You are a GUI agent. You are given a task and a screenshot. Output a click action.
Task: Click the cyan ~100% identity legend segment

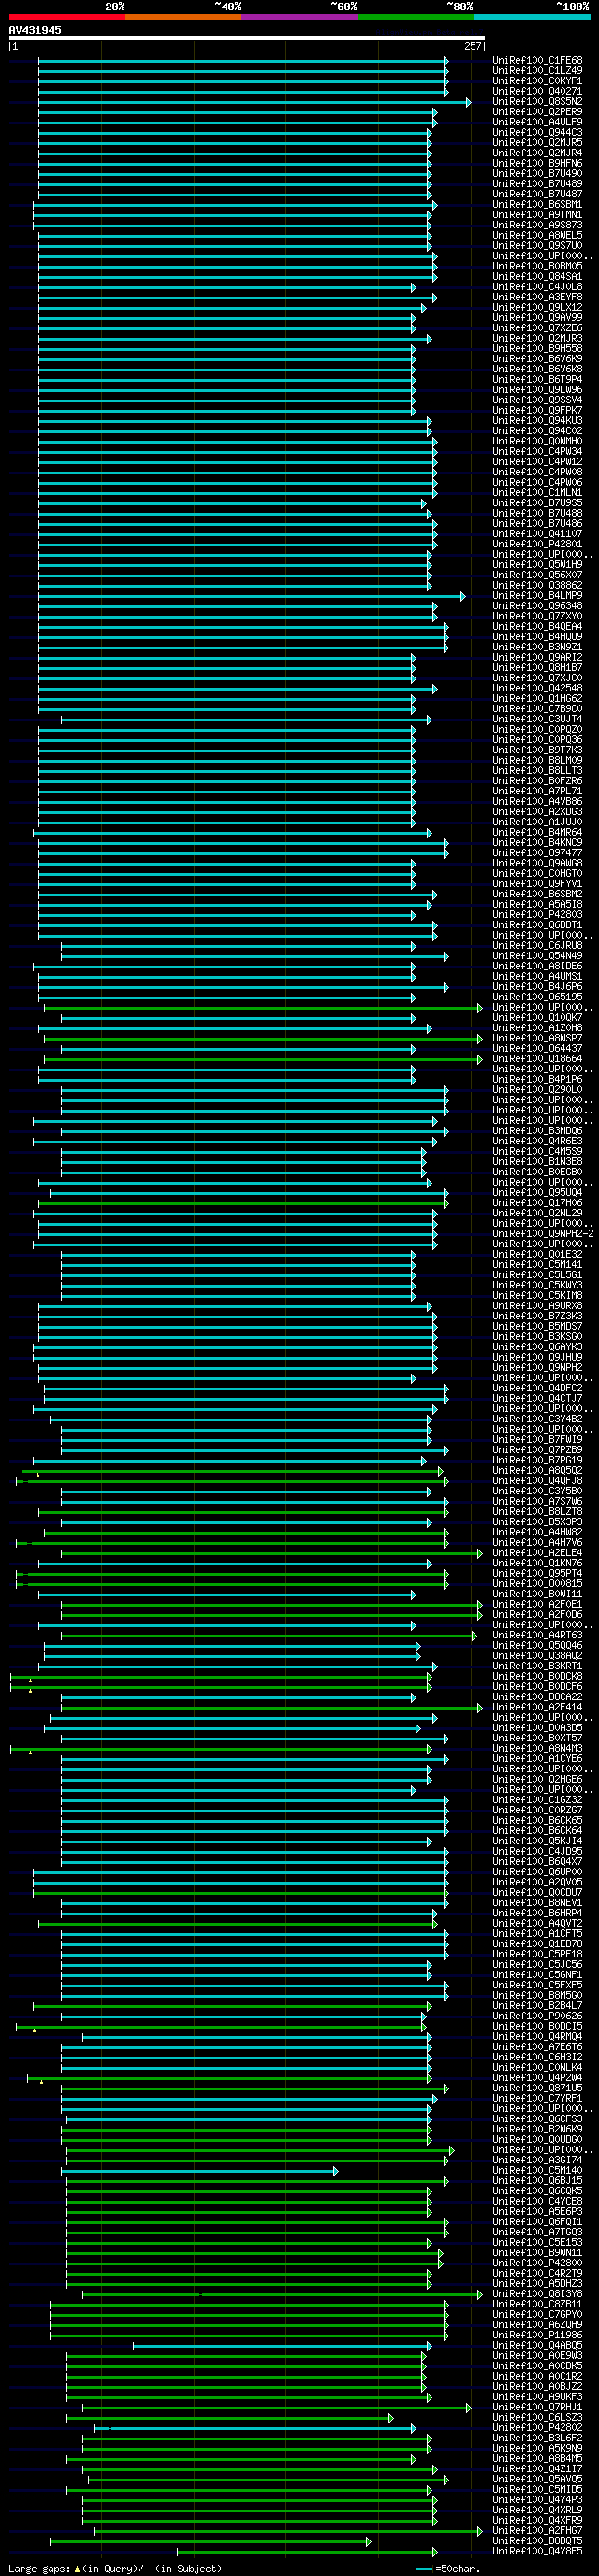[x=531, y=17]
